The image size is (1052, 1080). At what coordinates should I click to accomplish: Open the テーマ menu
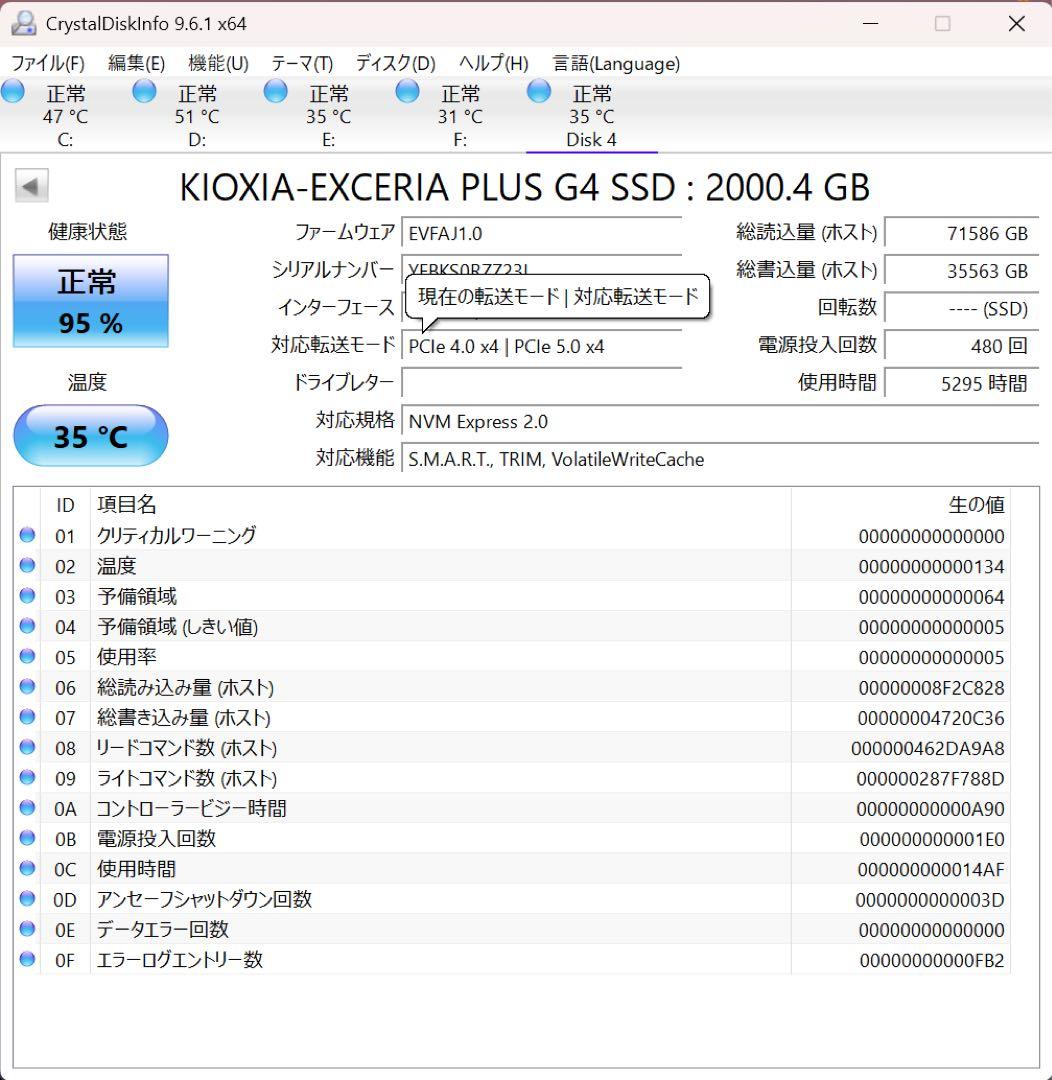point(300,62)
